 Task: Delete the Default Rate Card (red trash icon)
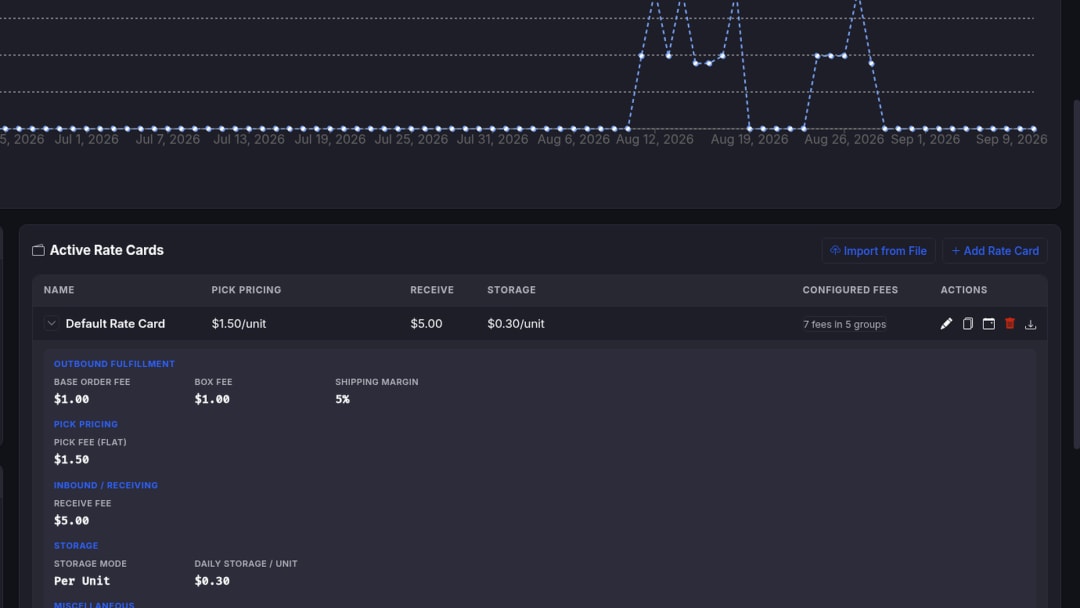(1010, 324)
